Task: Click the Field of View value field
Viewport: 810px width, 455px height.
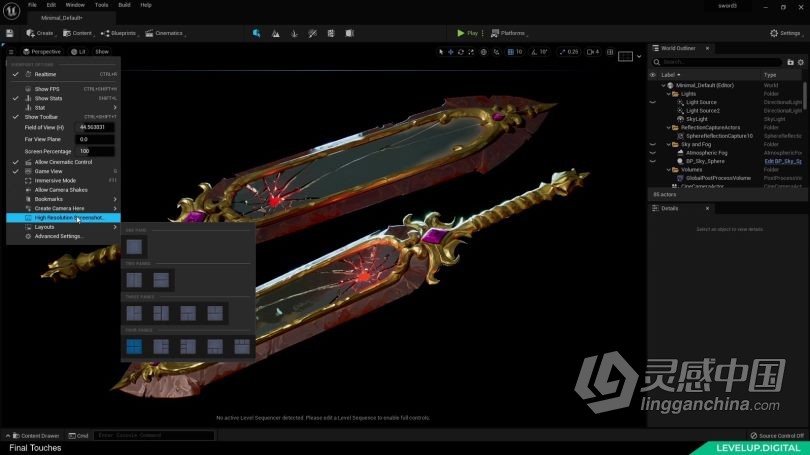Action: pos(95,127)
